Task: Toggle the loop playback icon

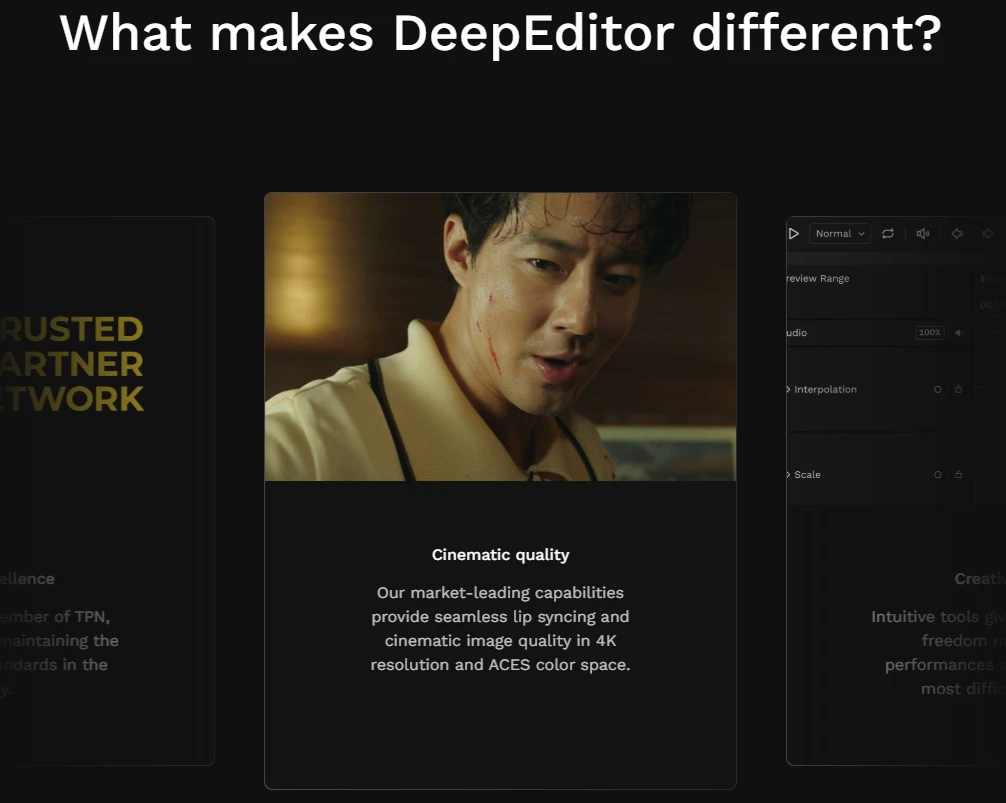Action: (888, 234)
